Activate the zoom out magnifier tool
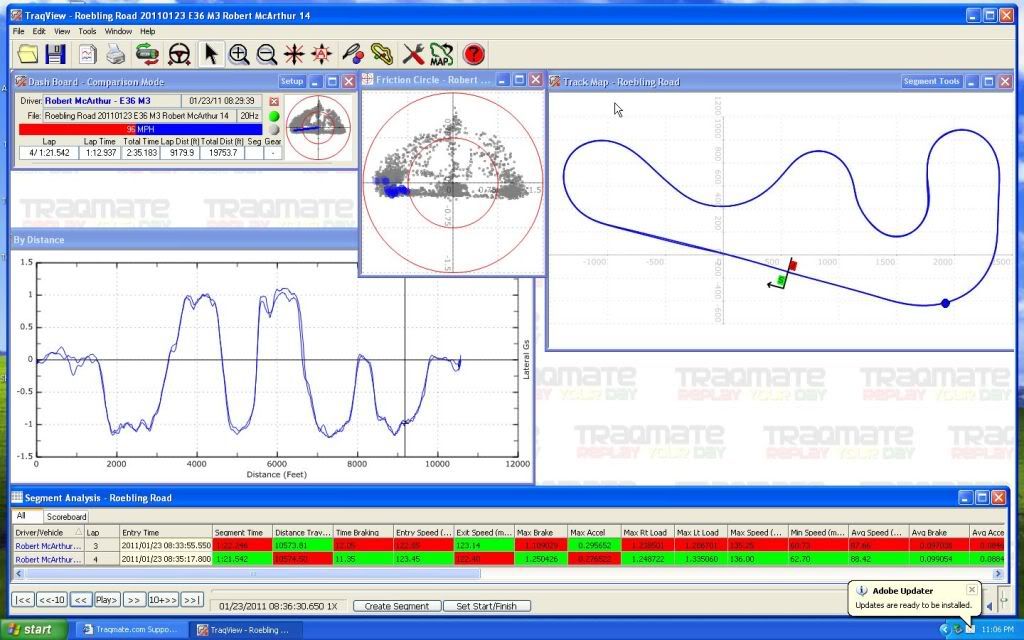The width and height of the screenshot is (1024, 640). (266, 54)
